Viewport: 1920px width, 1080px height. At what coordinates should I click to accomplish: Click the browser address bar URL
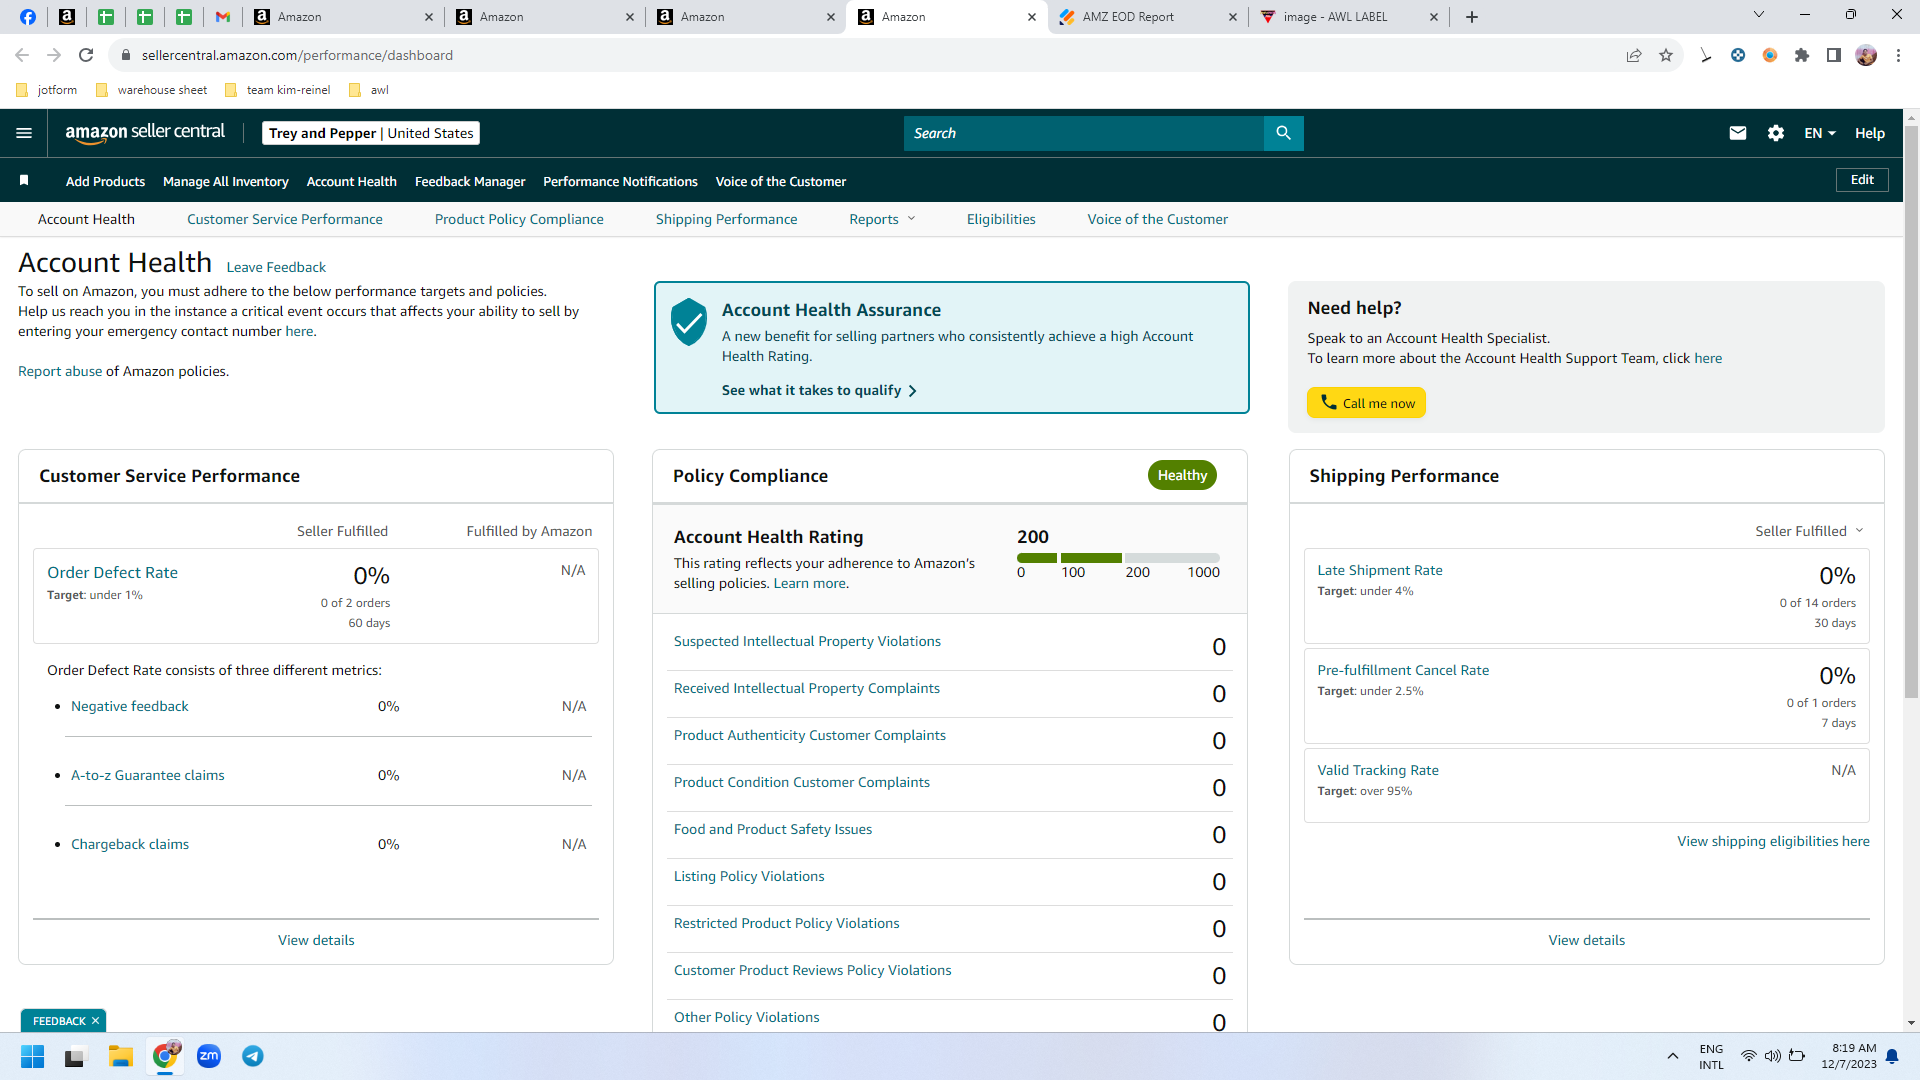click(x=297, y=55)
